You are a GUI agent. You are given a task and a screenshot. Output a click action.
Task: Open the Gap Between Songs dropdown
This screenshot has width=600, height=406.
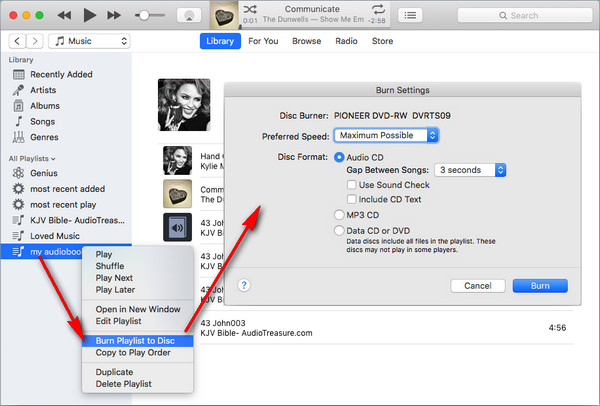tap(471, 170)
